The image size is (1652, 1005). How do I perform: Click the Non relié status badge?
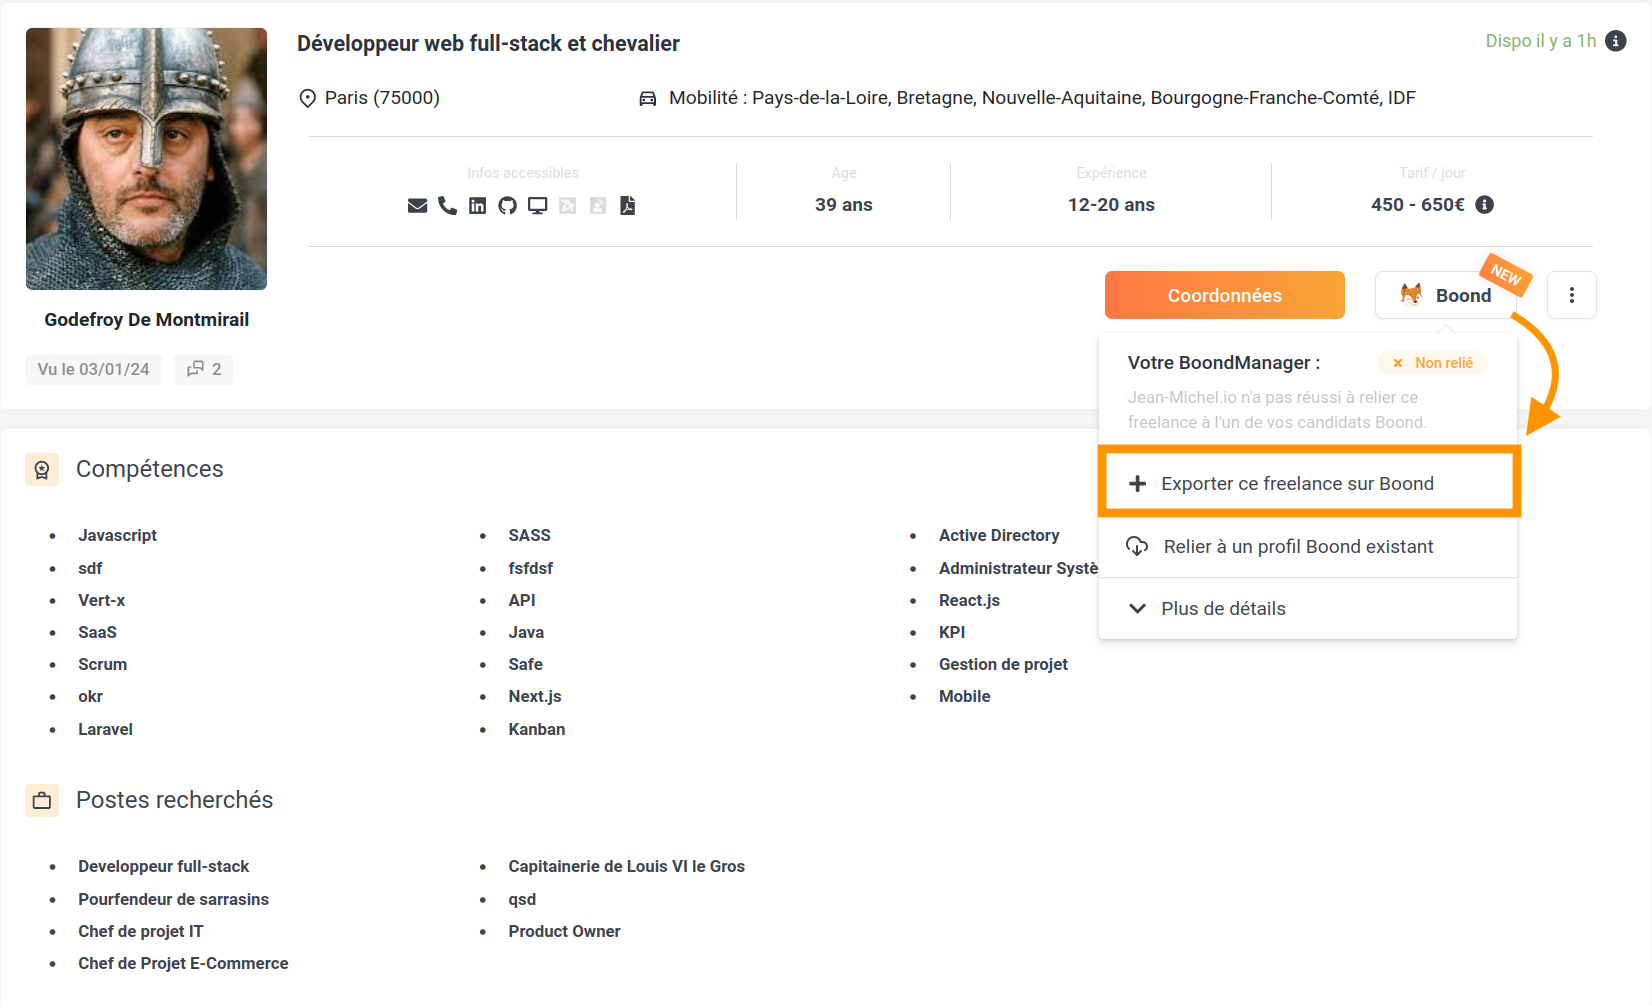click(x=1432, y=363)
